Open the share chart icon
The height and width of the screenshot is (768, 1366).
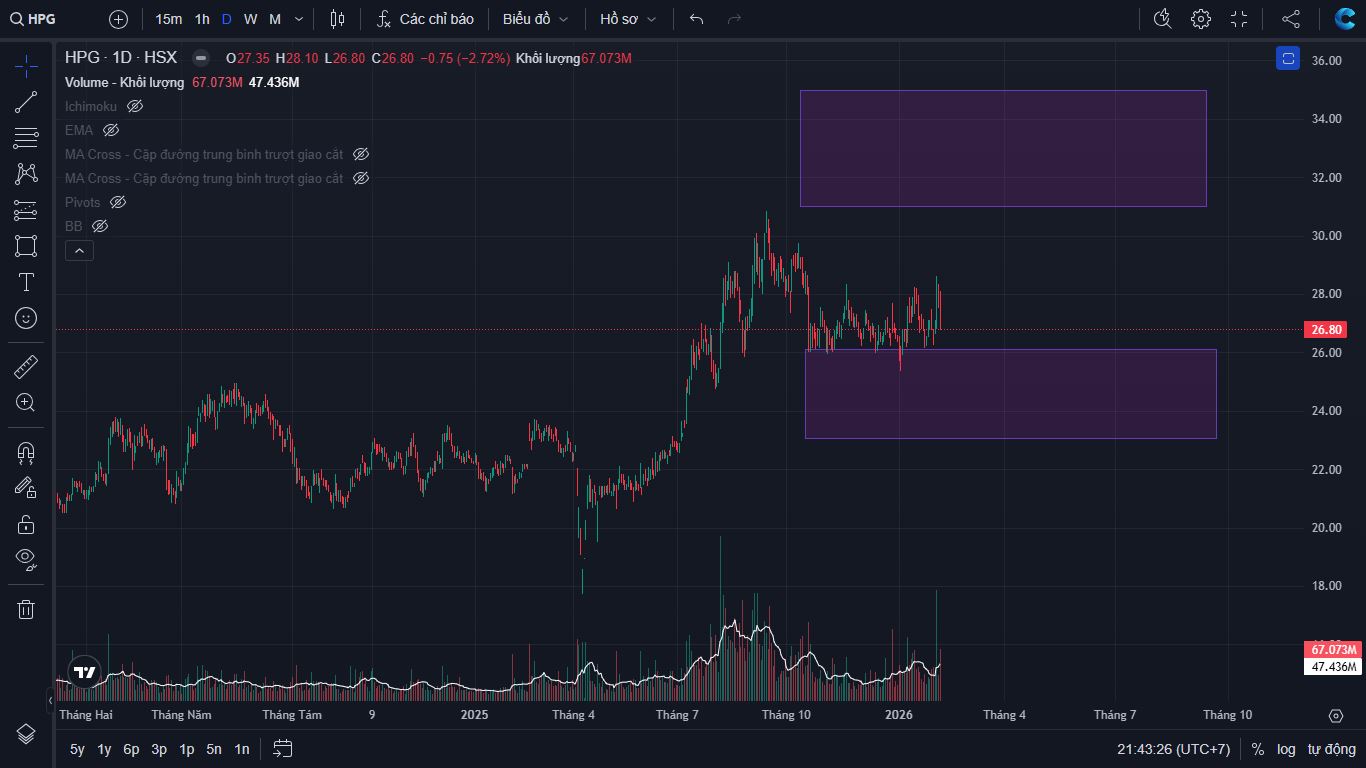tap(1291, 19)
